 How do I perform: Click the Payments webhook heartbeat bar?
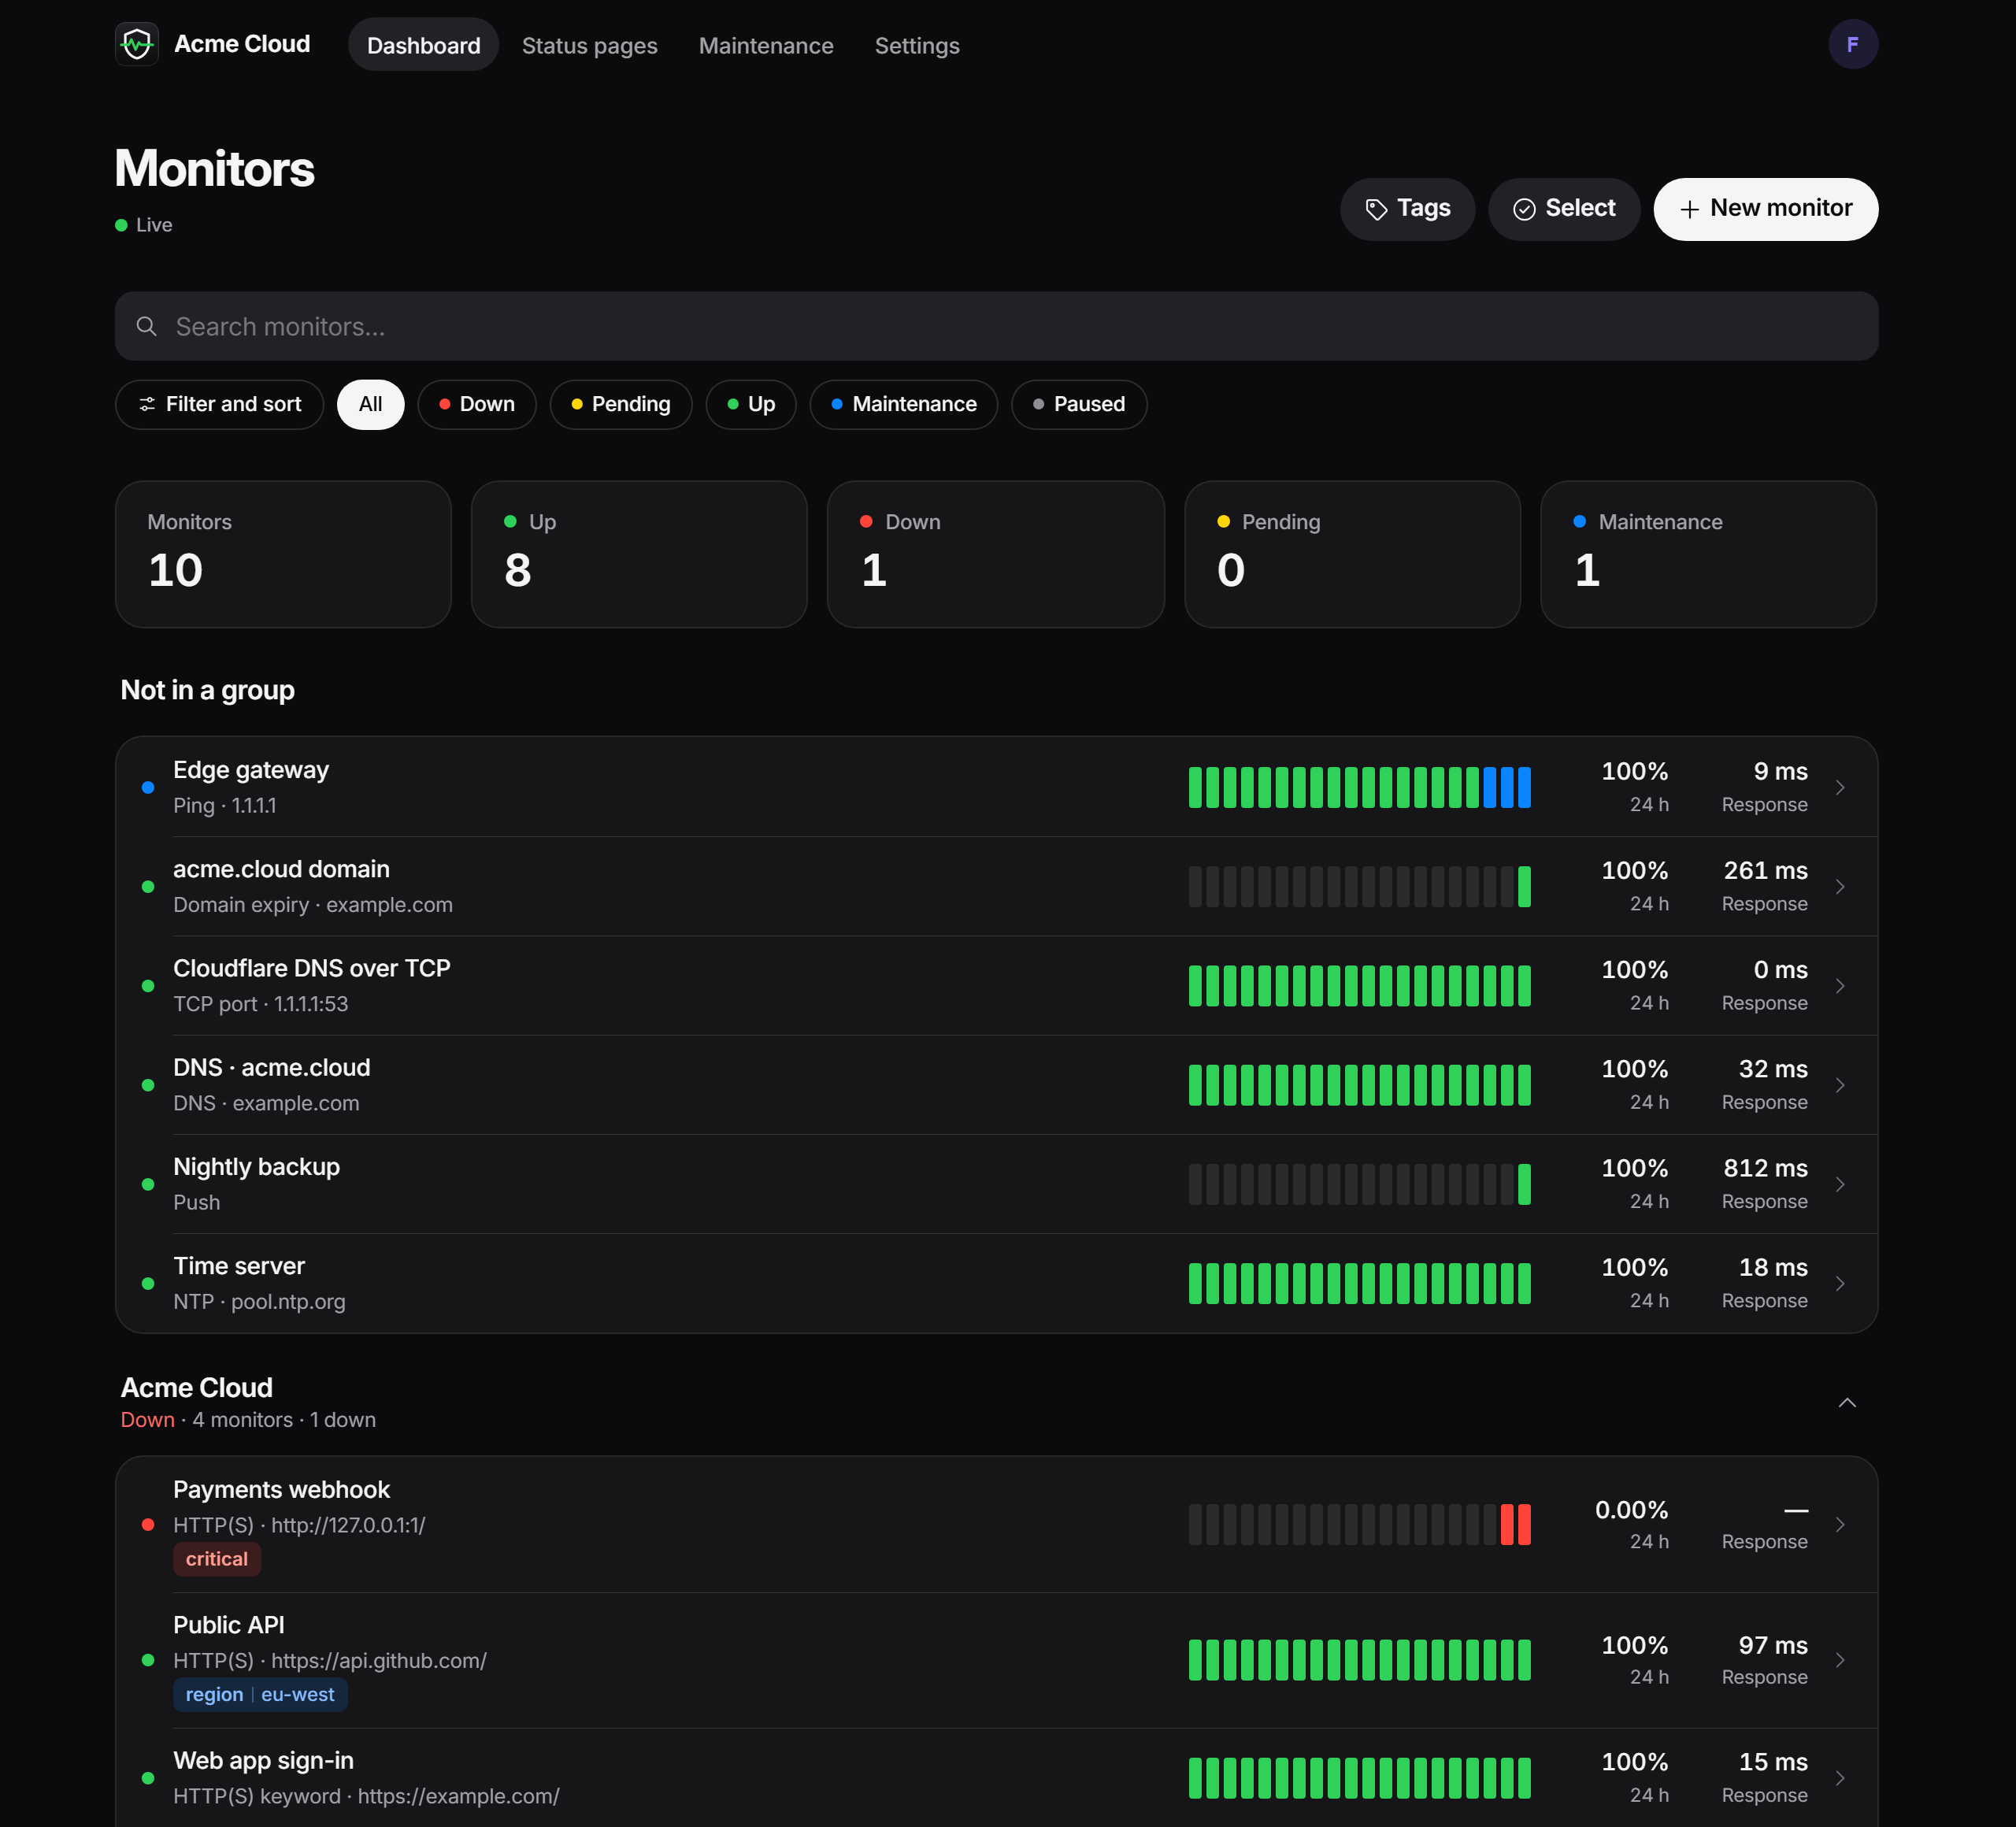coord(1359,1524)
